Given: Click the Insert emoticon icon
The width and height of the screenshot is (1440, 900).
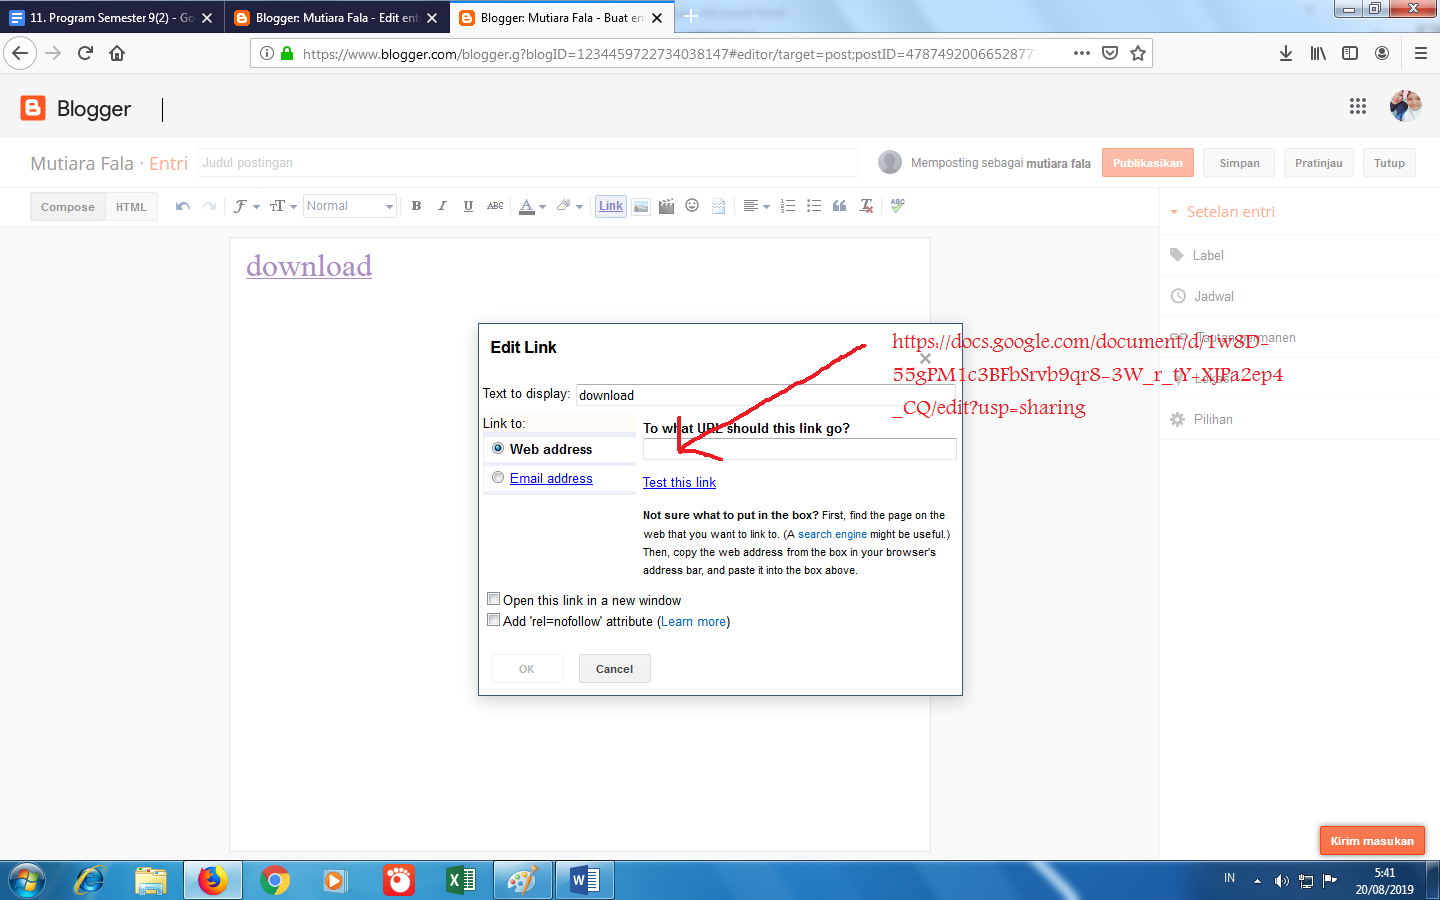Looking at the screenshot, I should click(x=691, y=205).
